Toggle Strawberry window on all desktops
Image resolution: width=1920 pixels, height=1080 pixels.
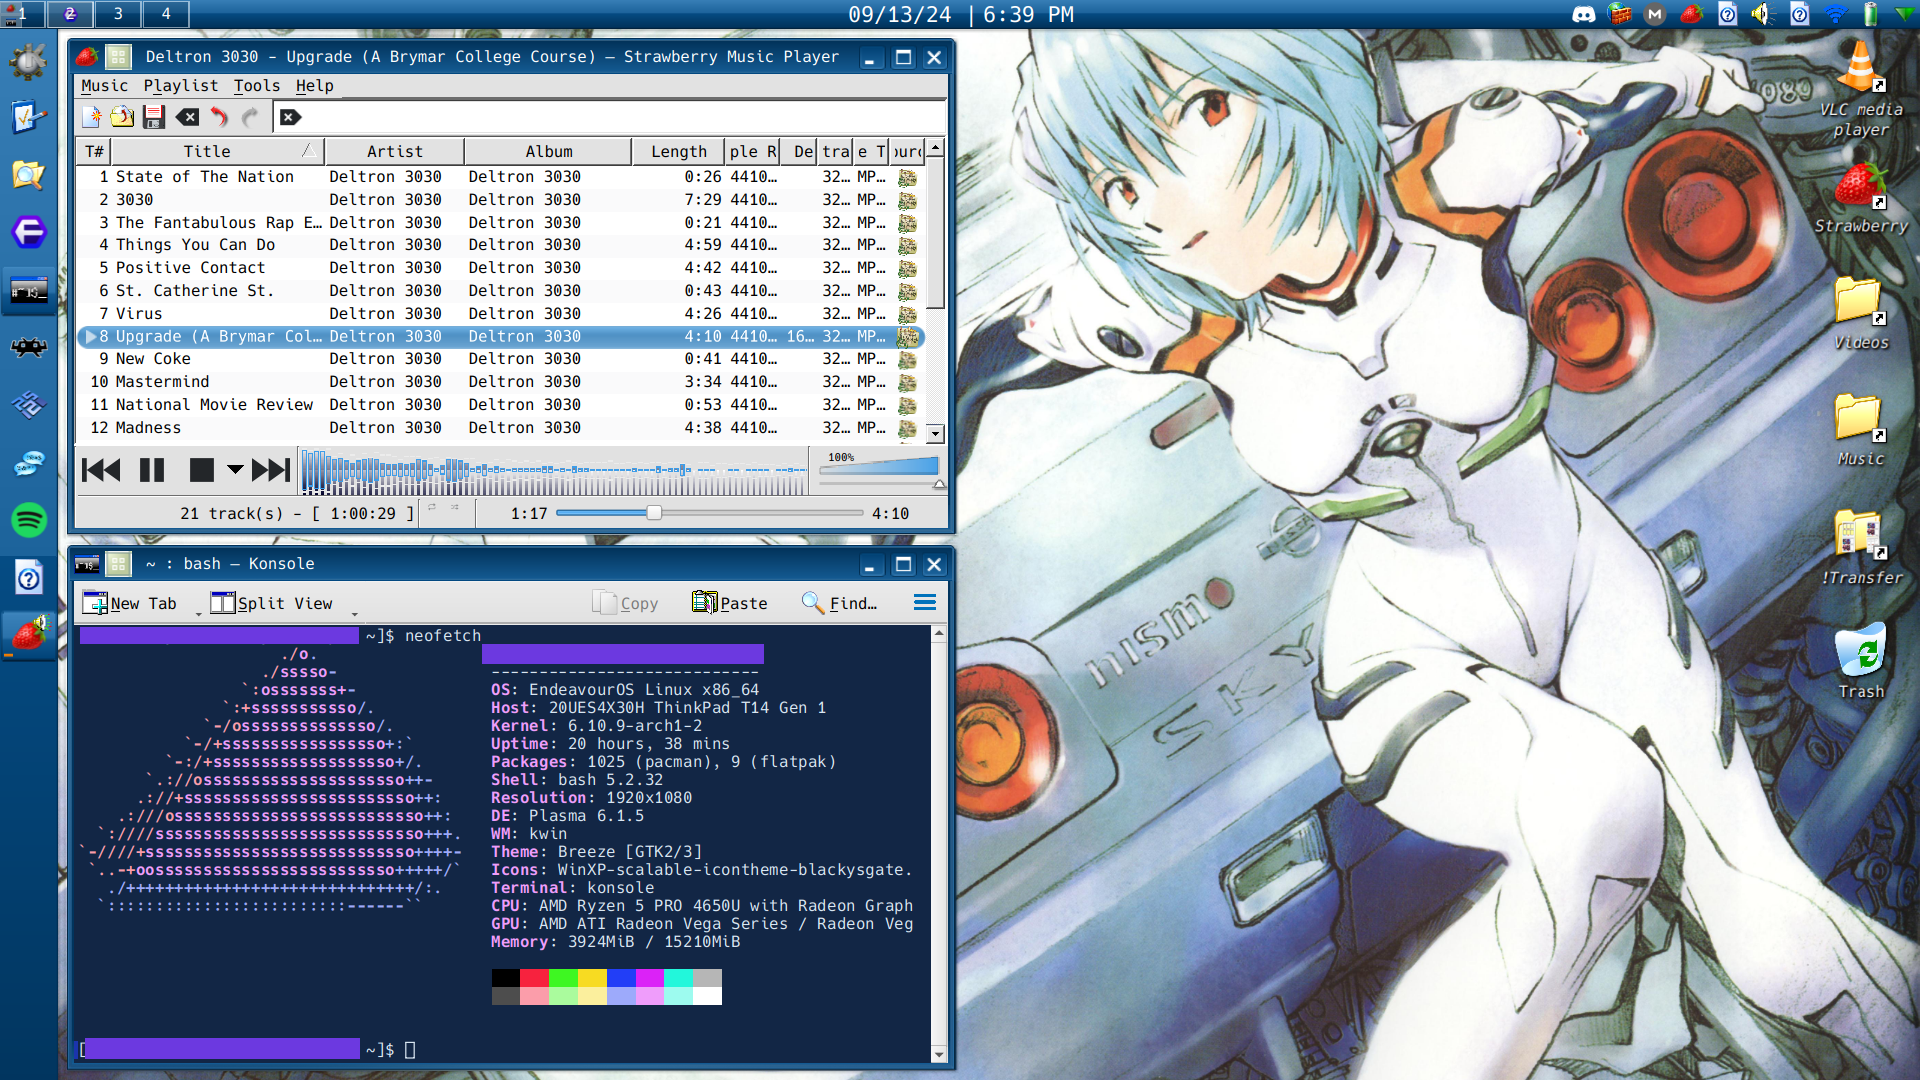119,57
